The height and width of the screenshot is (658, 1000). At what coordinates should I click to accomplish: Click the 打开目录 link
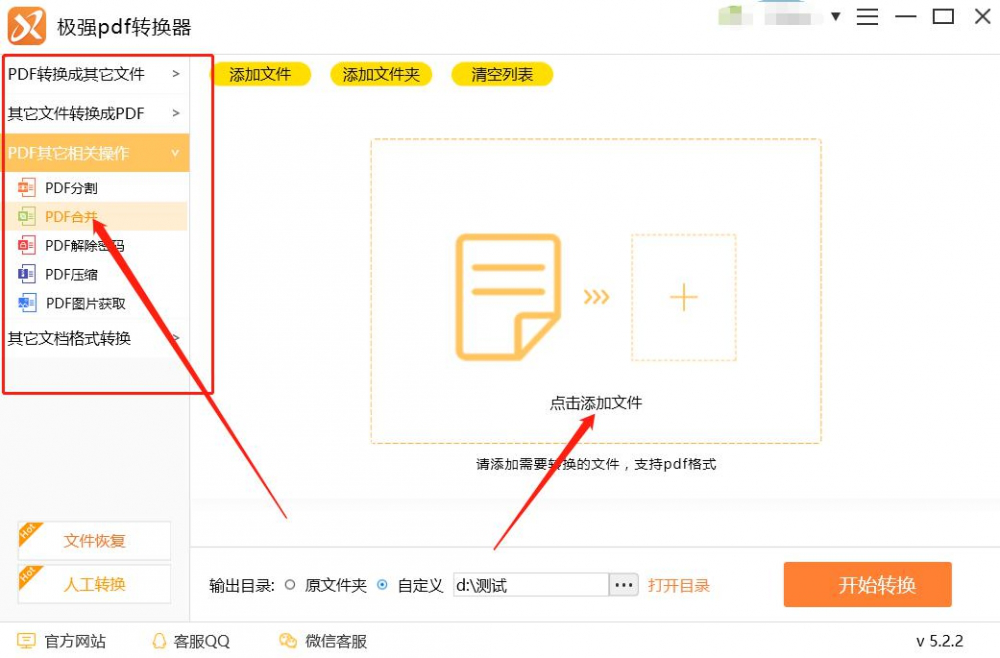coord(679,585)
